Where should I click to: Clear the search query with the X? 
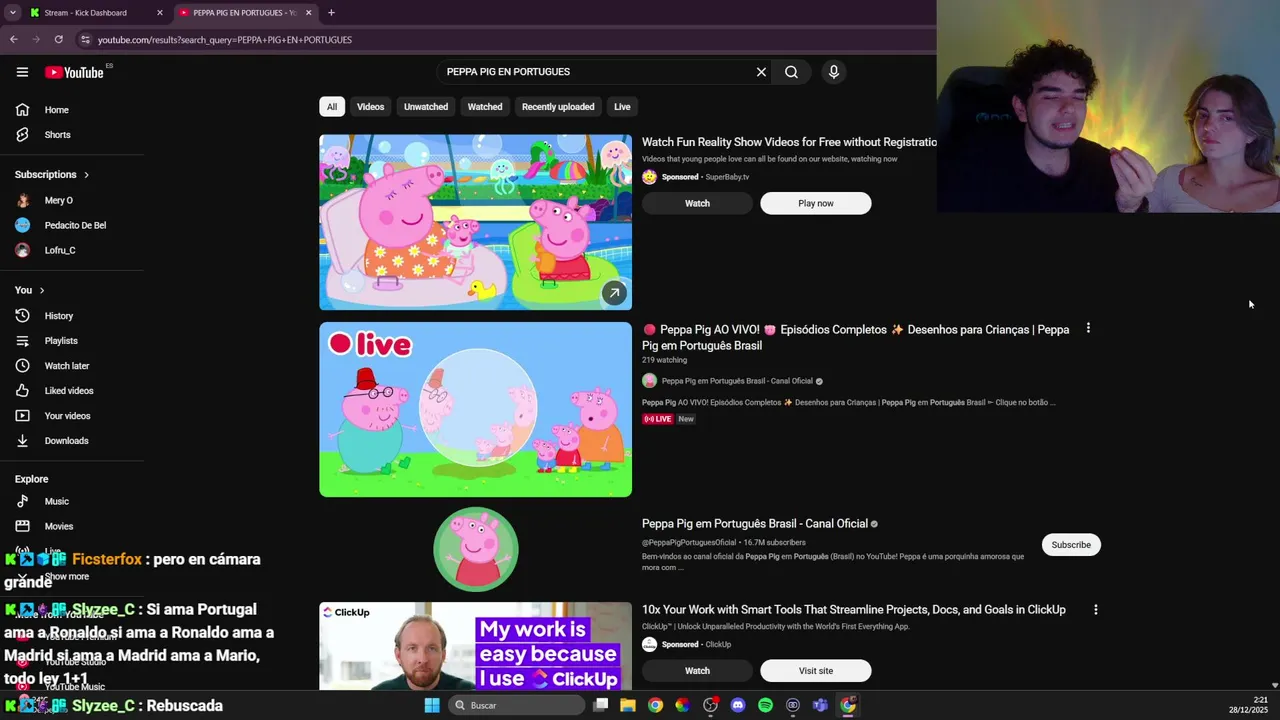pos(761,72)
